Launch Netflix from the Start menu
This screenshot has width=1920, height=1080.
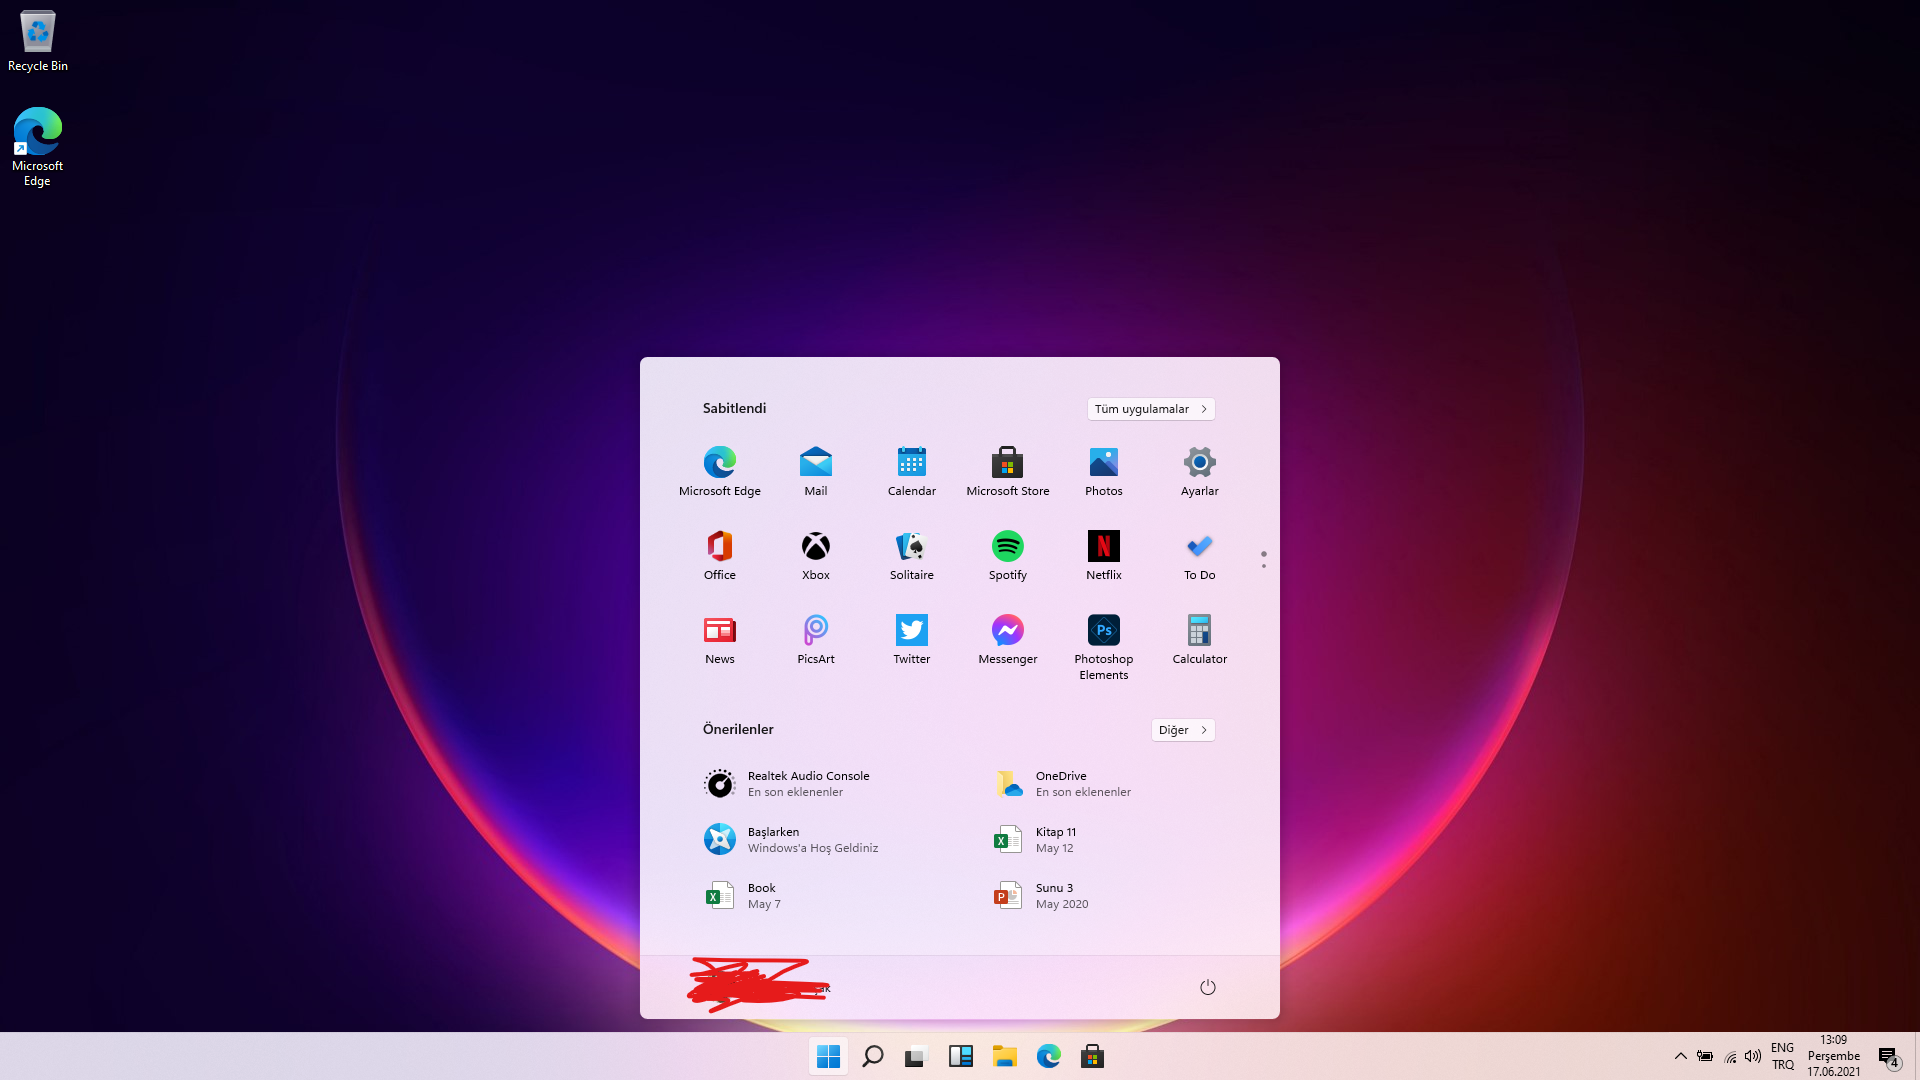click(1103, 547)
